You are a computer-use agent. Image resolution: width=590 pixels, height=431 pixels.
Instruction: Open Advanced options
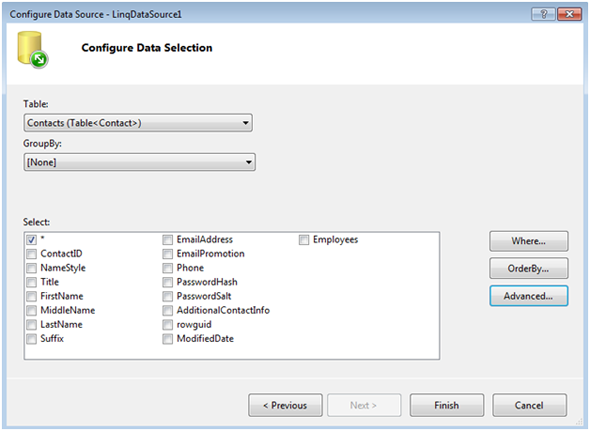[x=529, y=296]
